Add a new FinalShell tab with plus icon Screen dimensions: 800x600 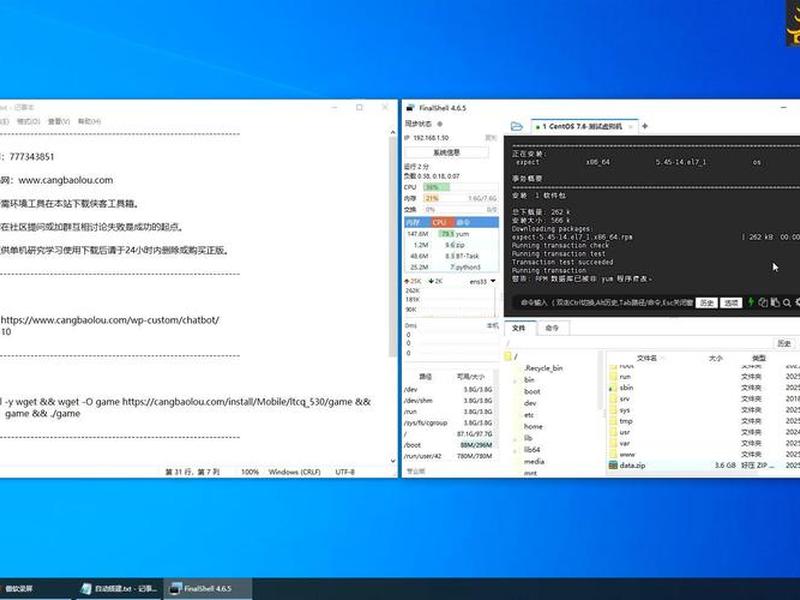click(x=645, y=126)
